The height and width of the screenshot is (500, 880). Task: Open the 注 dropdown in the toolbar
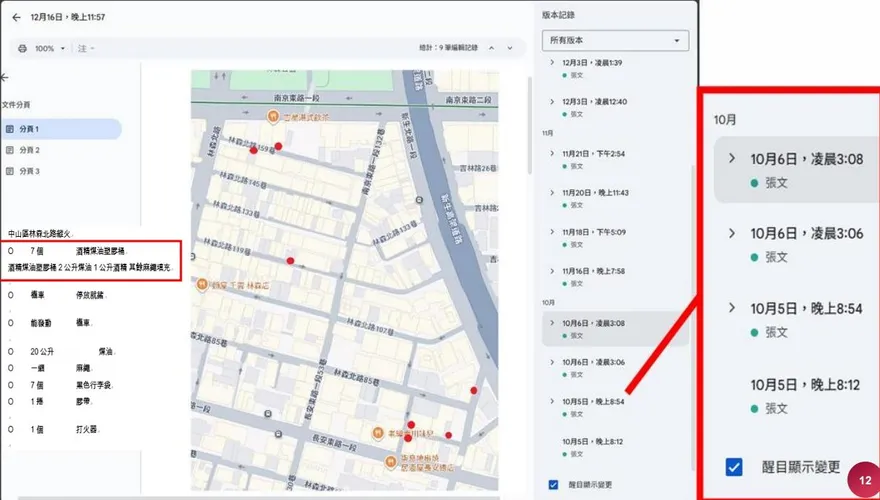[86, 48]
